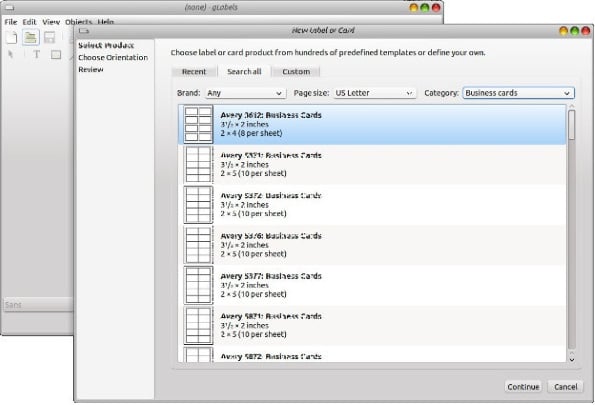Select the Text tool in gLabels window
The height and width of the screenshot is (405, 595).
pos(36,55)
